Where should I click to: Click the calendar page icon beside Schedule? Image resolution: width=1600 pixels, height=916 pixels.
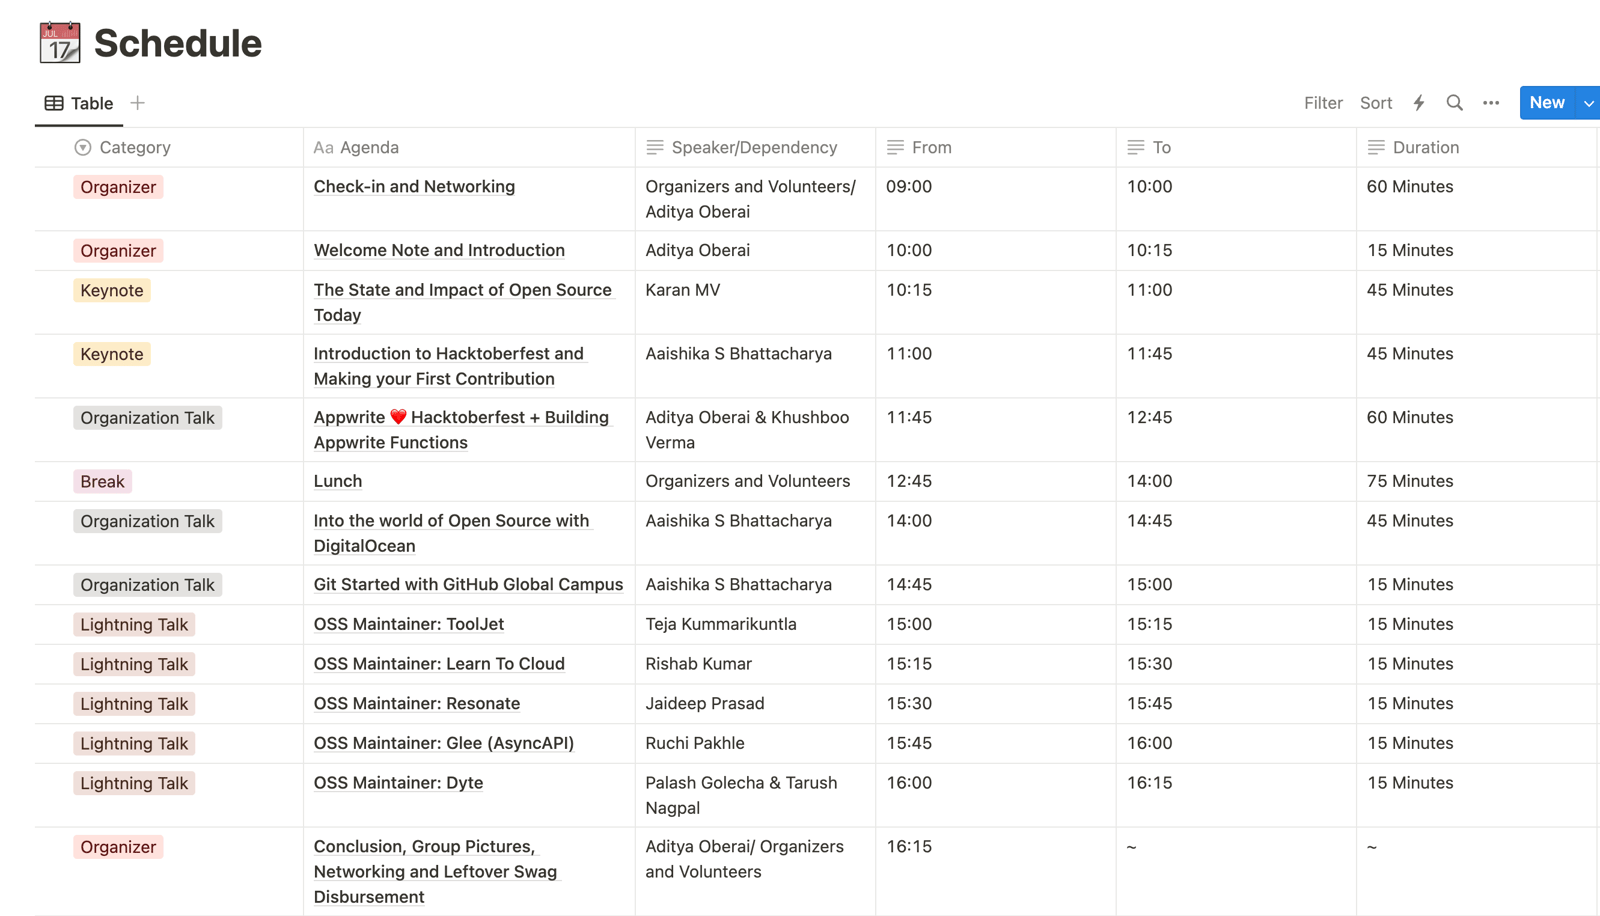[59, 43]
